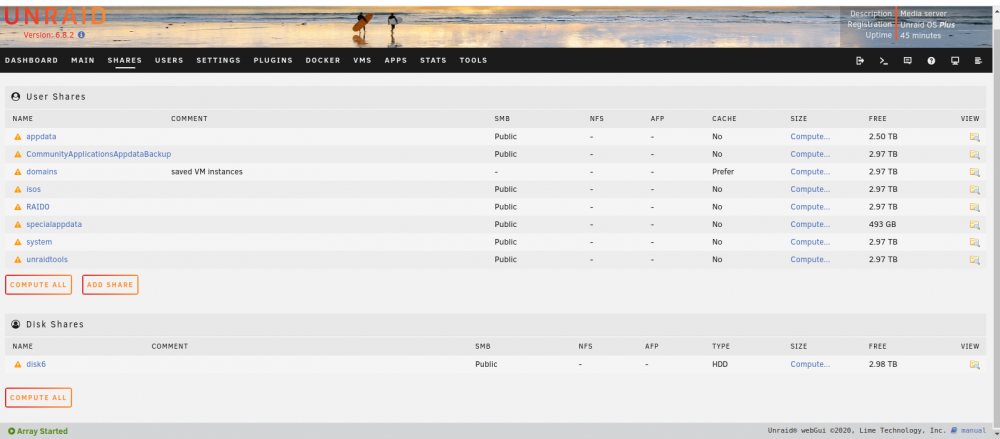Browse the appdata share via its view icon

974,137
